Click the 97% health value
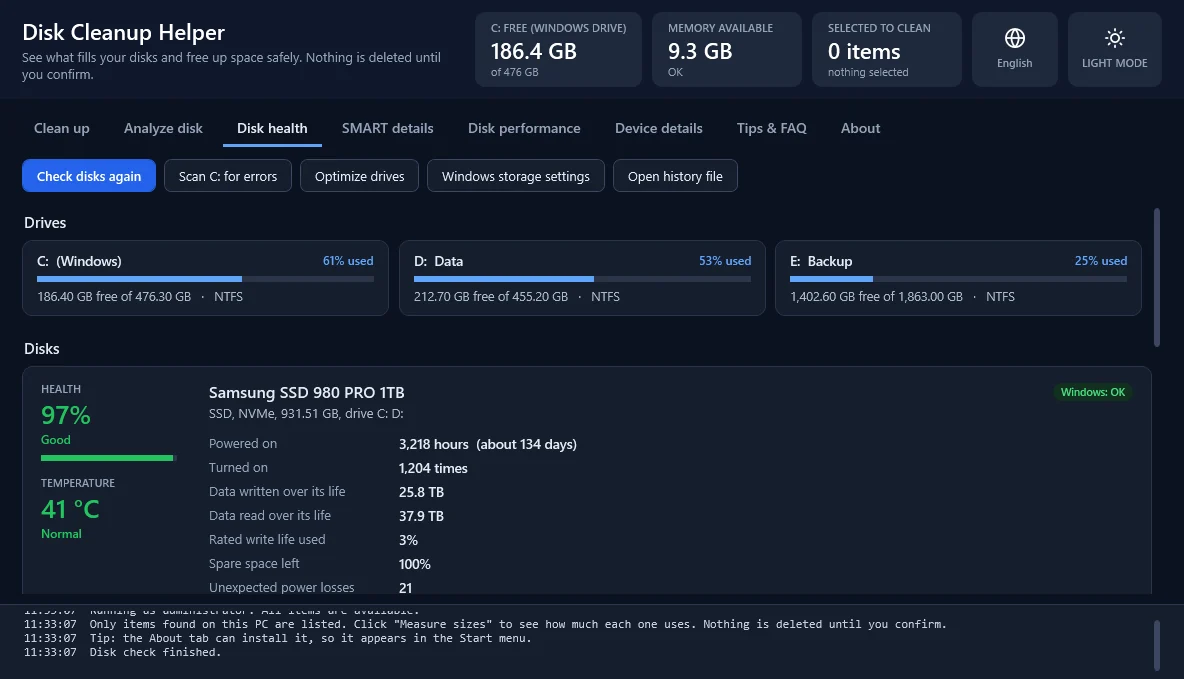 pyautogui.click(x=66, y=415)
